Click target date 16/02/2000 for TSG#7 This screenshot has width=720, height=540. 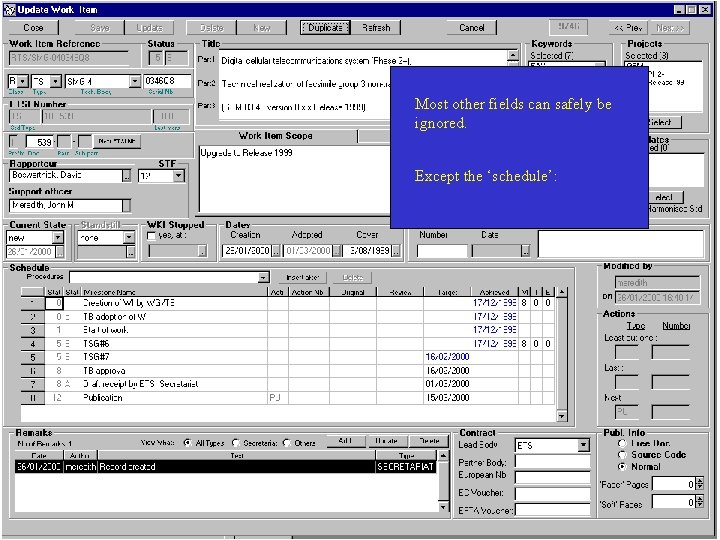pos(447,357)
